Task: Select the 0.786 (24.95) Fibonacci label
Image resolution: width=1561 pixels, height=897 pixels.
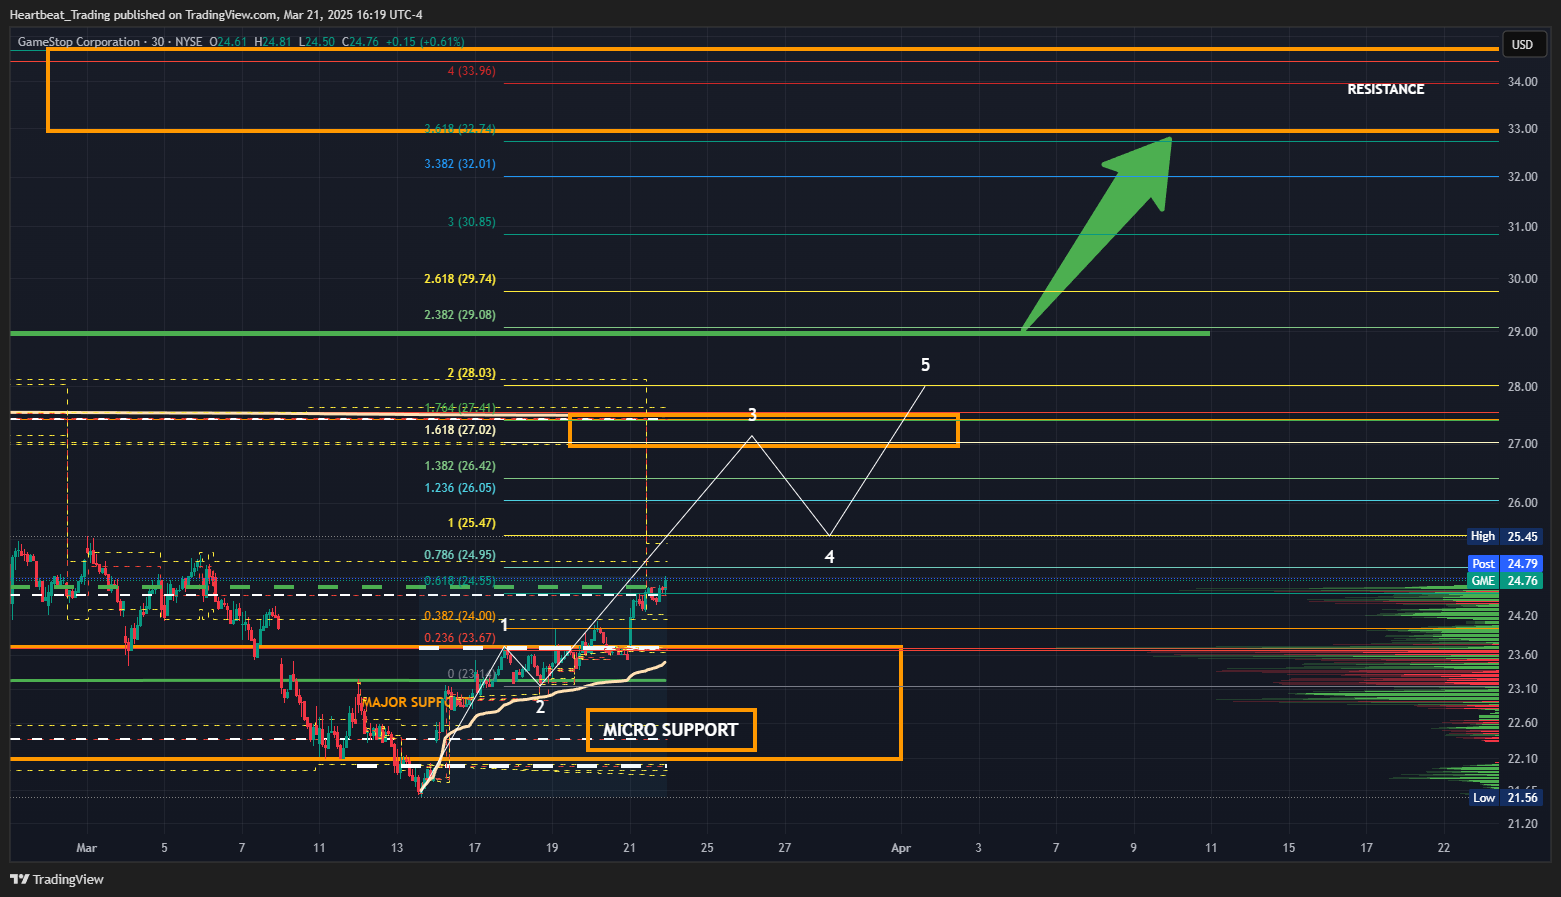Action: [460, 555]
